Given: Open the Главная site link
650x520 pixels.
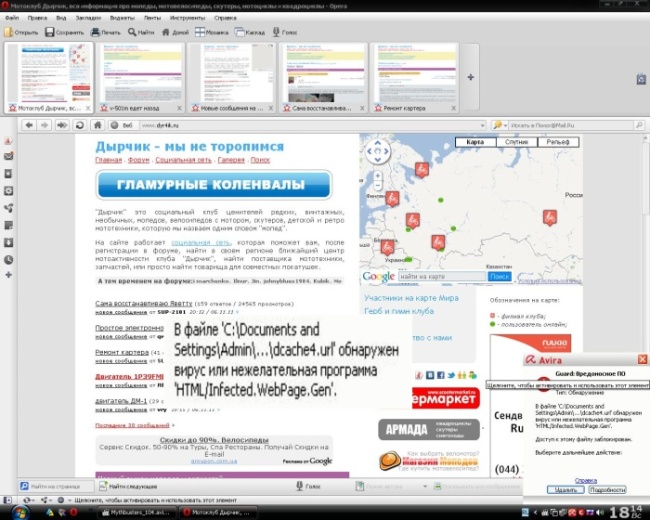Looking at the screenshot, I should coord(109,160).
